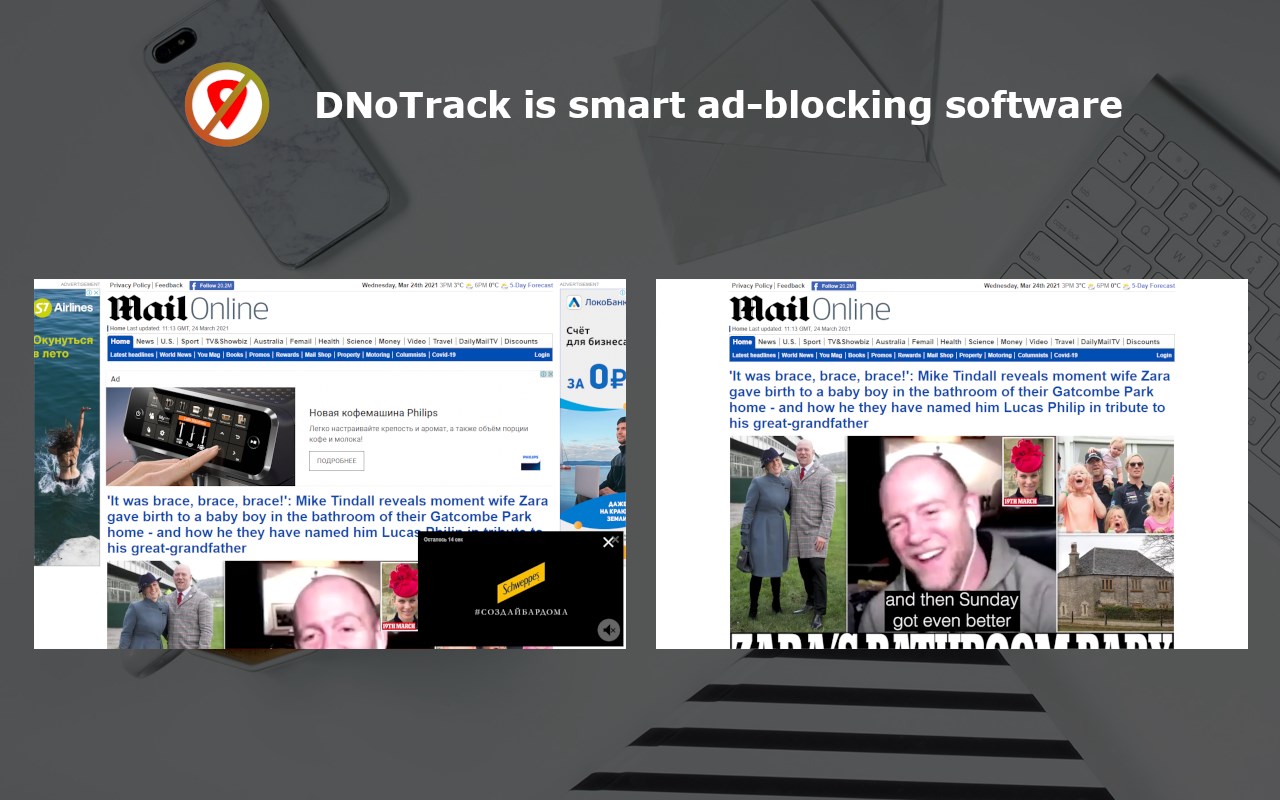1280x800 pixels.
Task: Open 5-Day Forecast link in left screenshot
Action: pos(531,285)
